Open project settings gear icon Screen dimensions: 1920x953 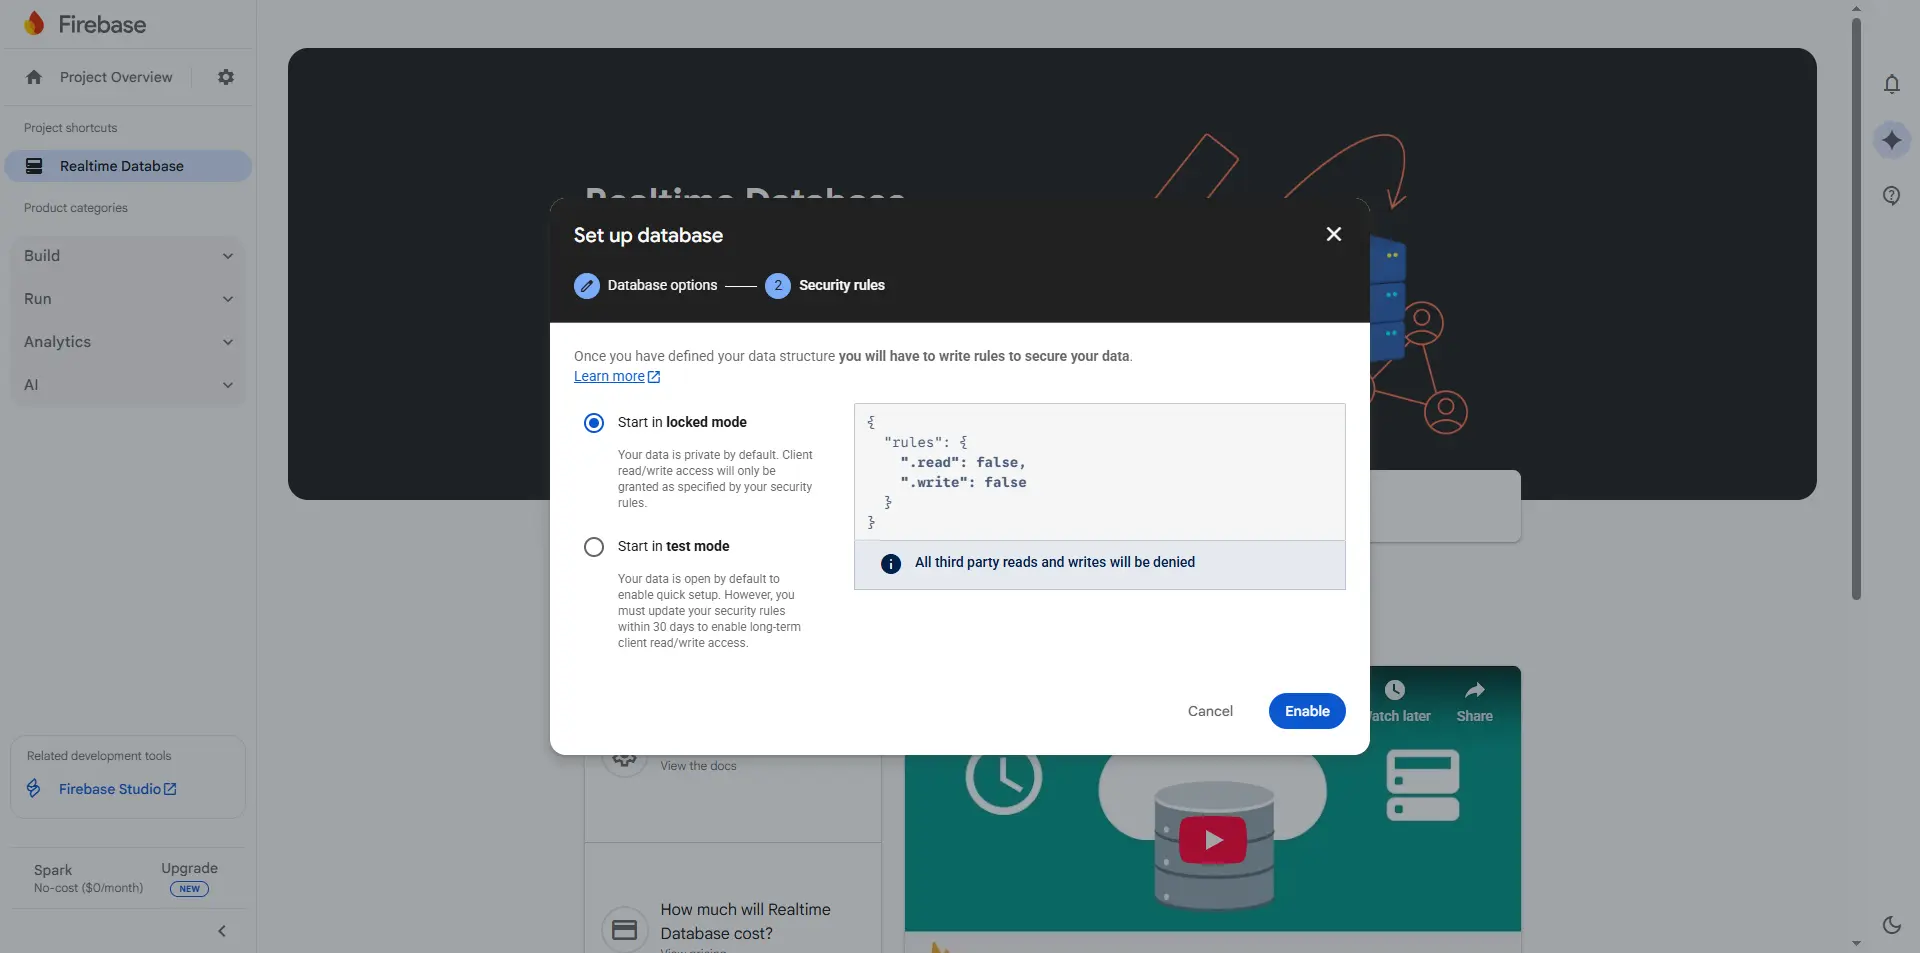pos(226,77)
